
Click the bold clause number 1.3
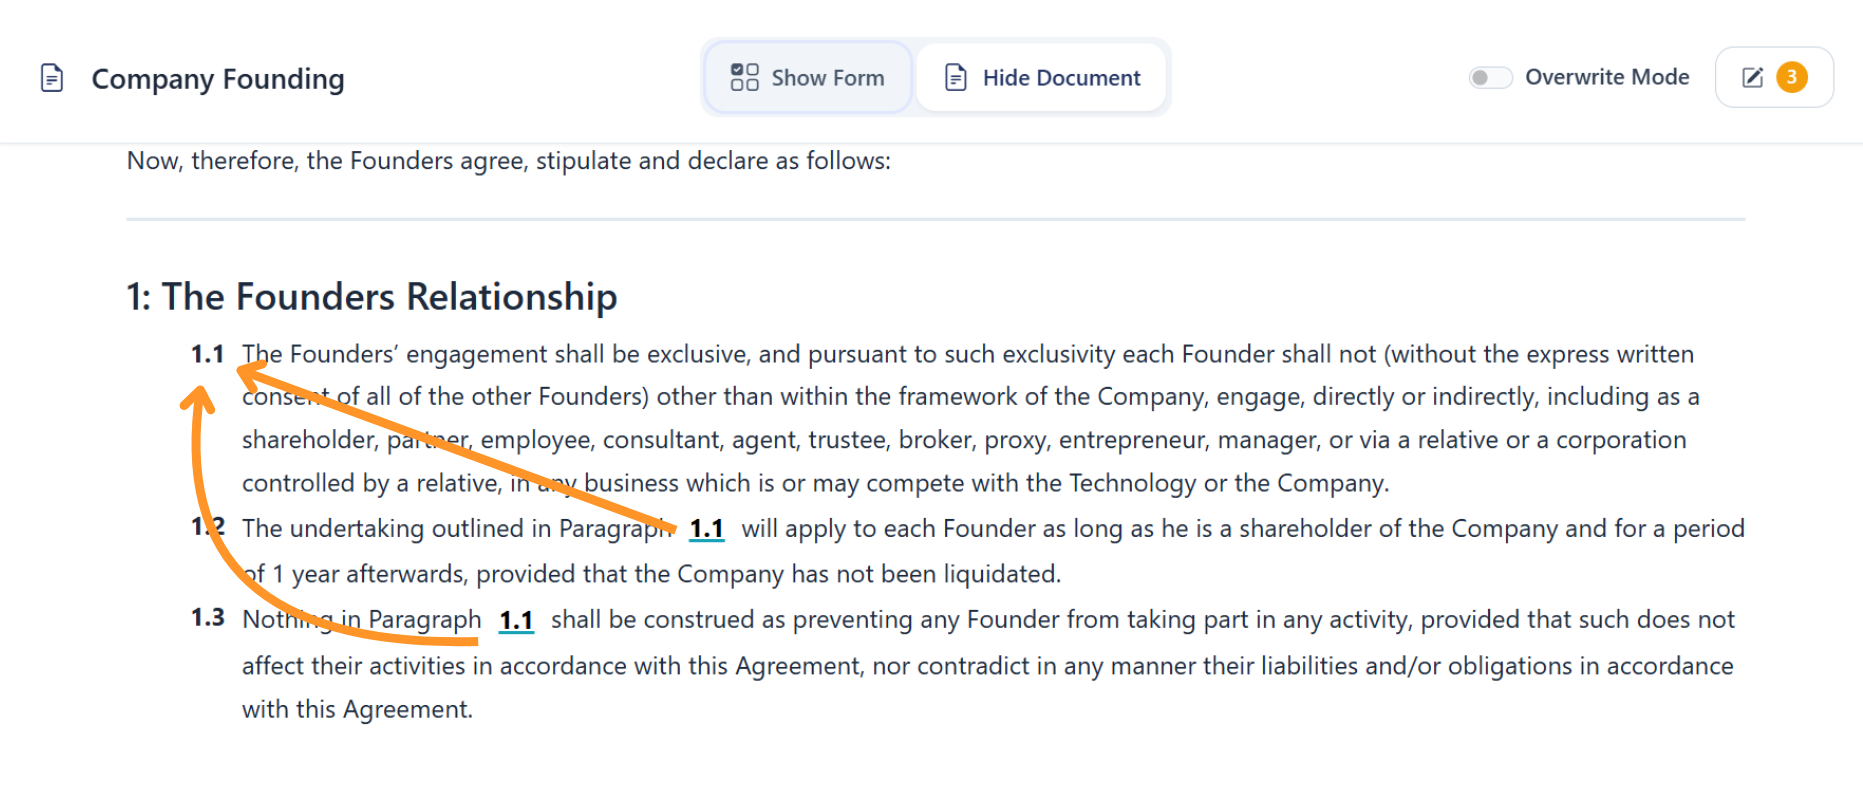(208, 618)
